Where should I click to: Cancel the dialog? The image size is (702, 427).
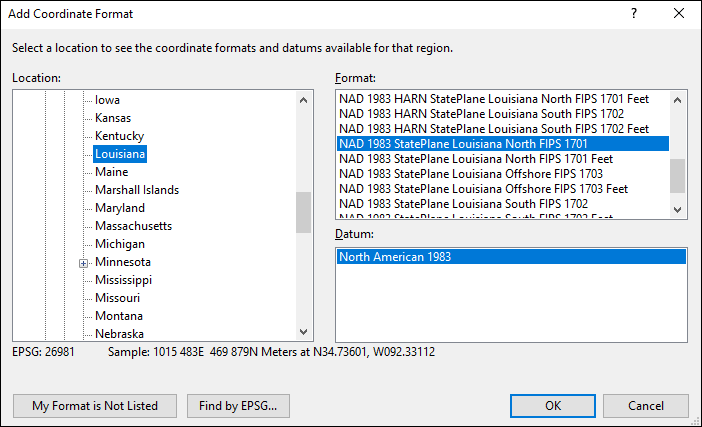[646, 406]
